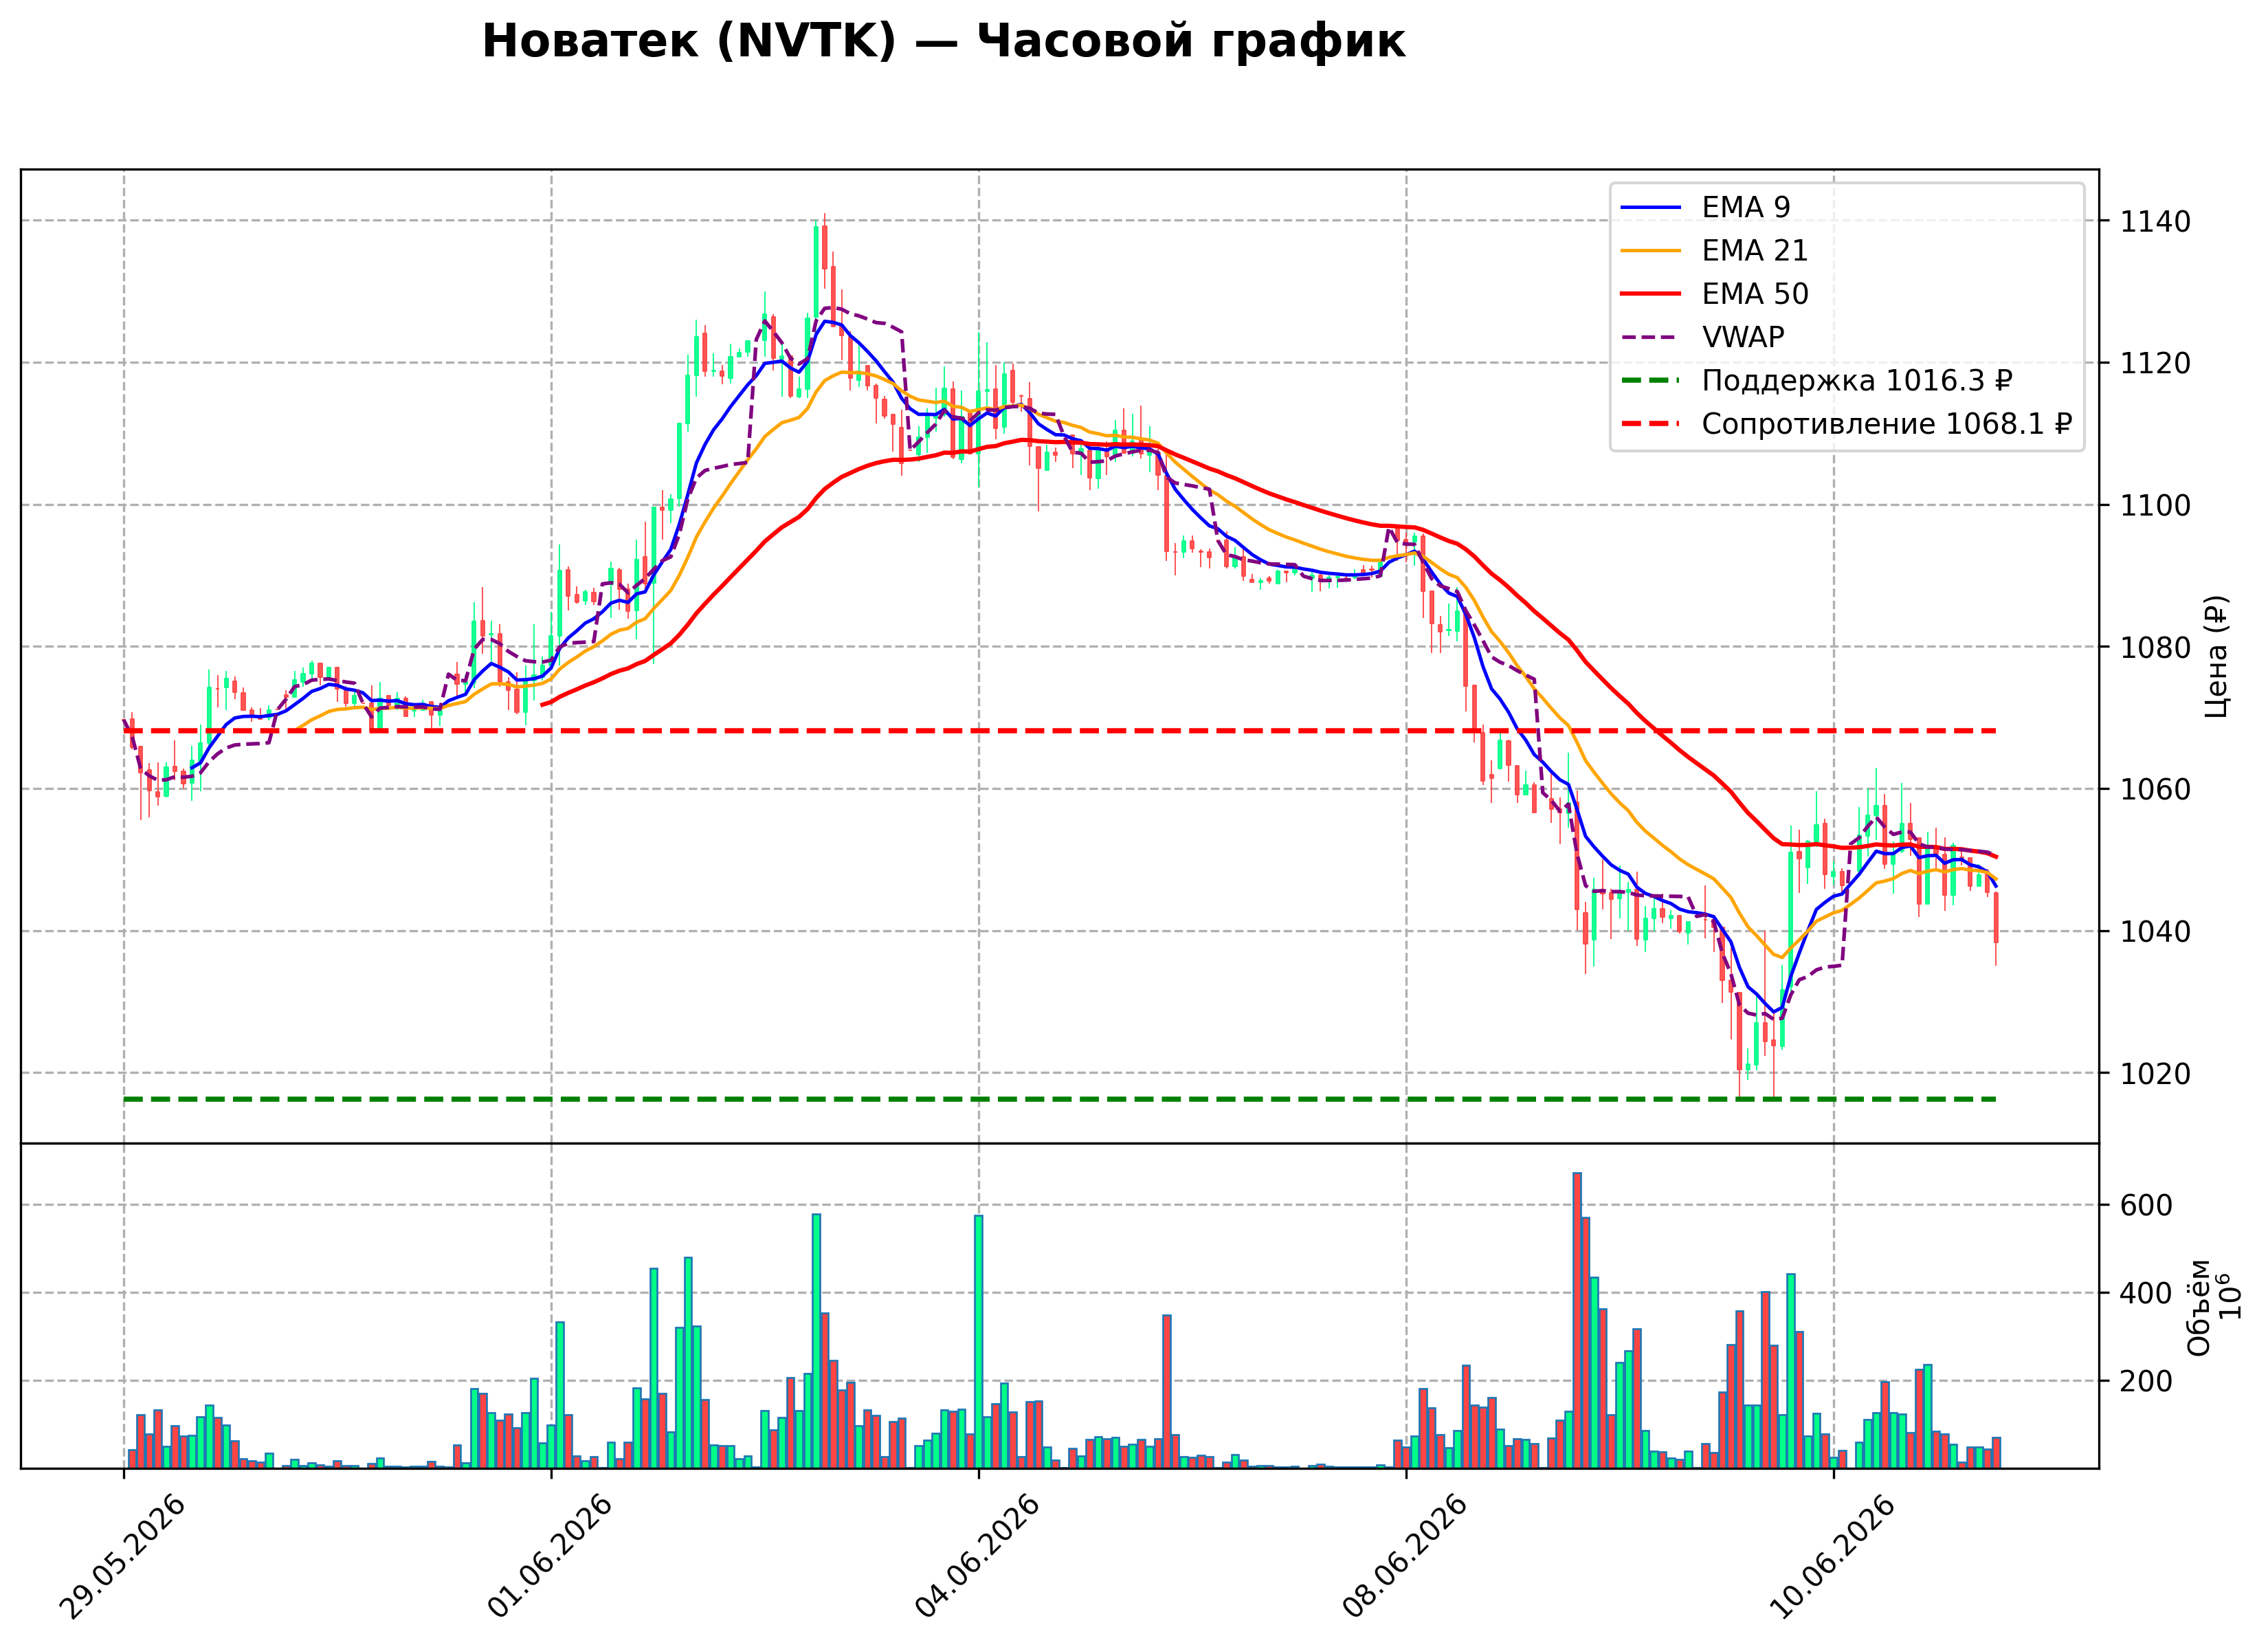2268x1645 pixels.
Task: Click the date label "10.06.2026"
Action: coord(1833,1557)
